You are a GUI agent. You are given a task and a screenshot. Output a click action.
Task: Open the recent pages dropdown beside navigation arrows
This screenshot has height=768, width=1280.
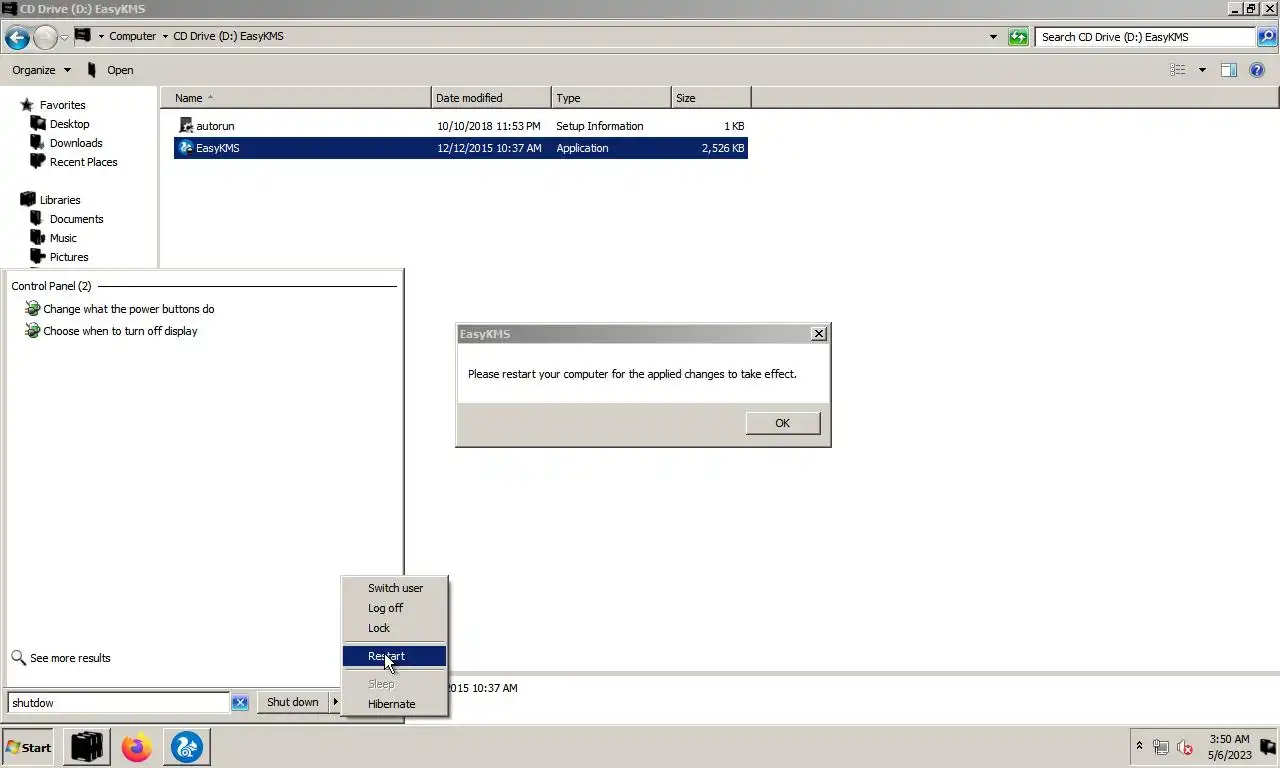coord(64,37)
